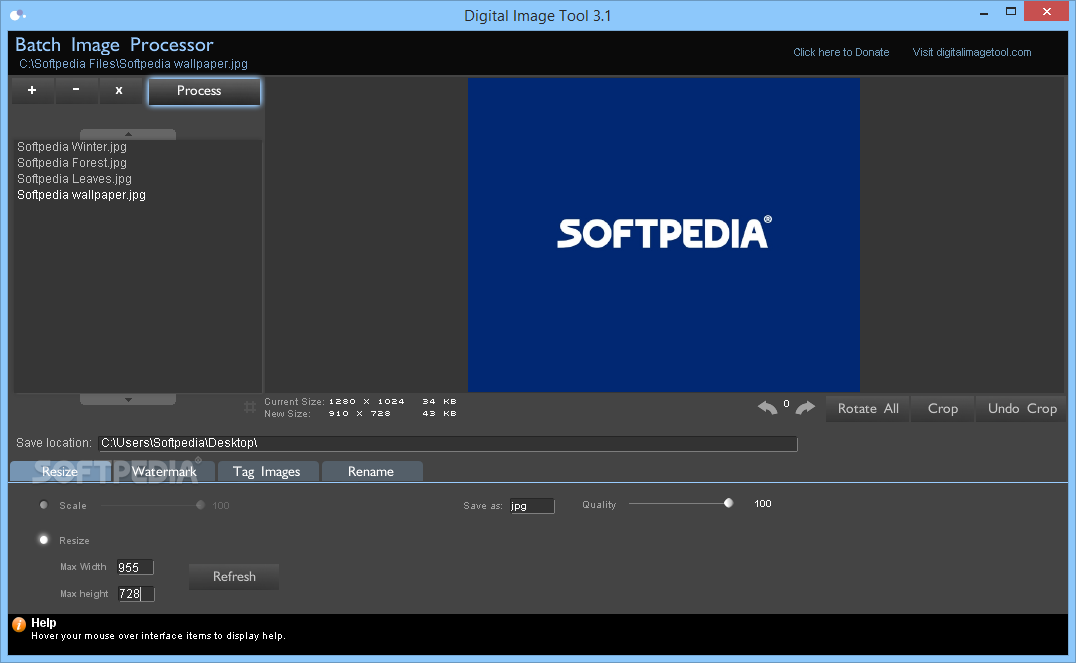The image size is (1076, 663).
Task: Click the Softpedia image preview
Action: [664, 235]
